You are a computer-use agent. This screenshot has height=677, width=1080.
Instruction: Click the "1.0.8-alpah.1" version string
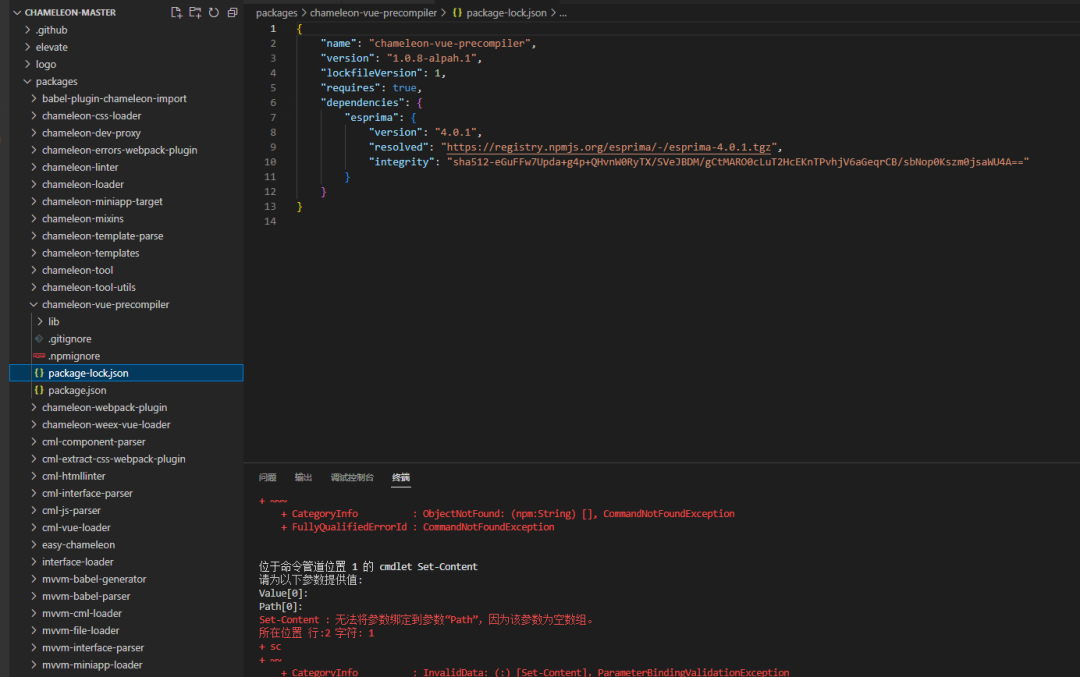[431, 58]
